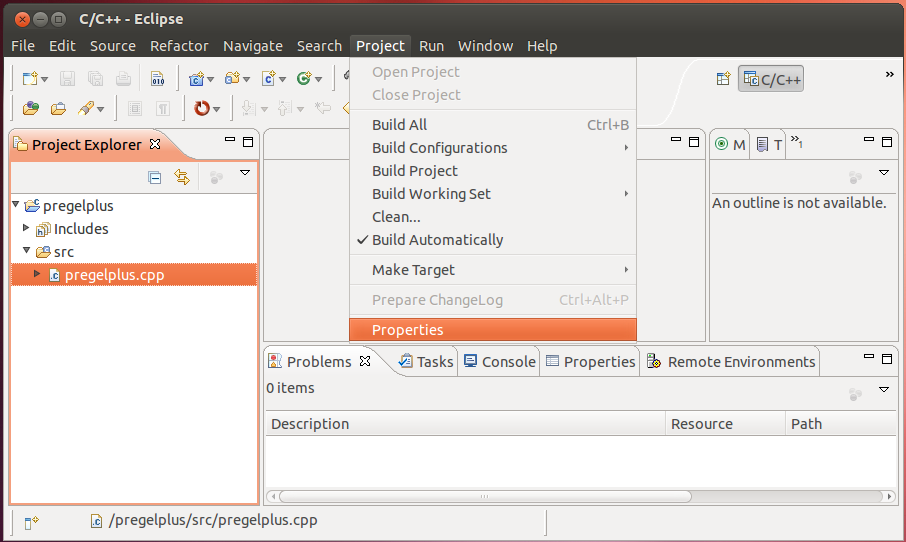Switch to the Tasks tab
This screenshot has width=906, height=542.
(x=426, y=362)
